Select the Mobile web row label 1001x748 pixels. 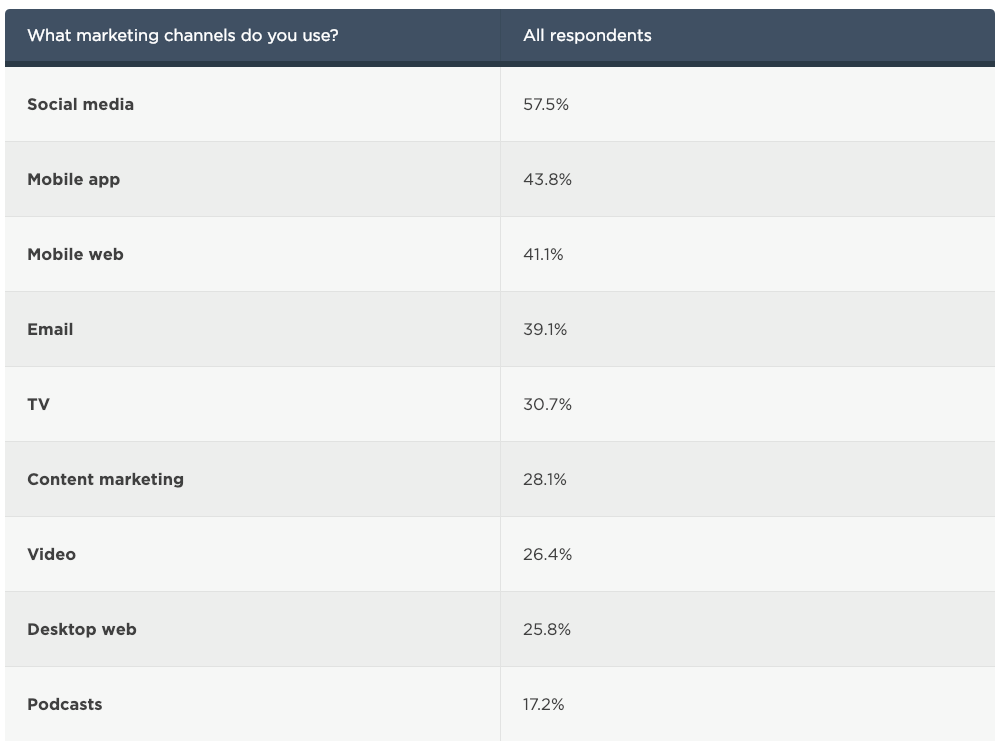pos(75,254)
